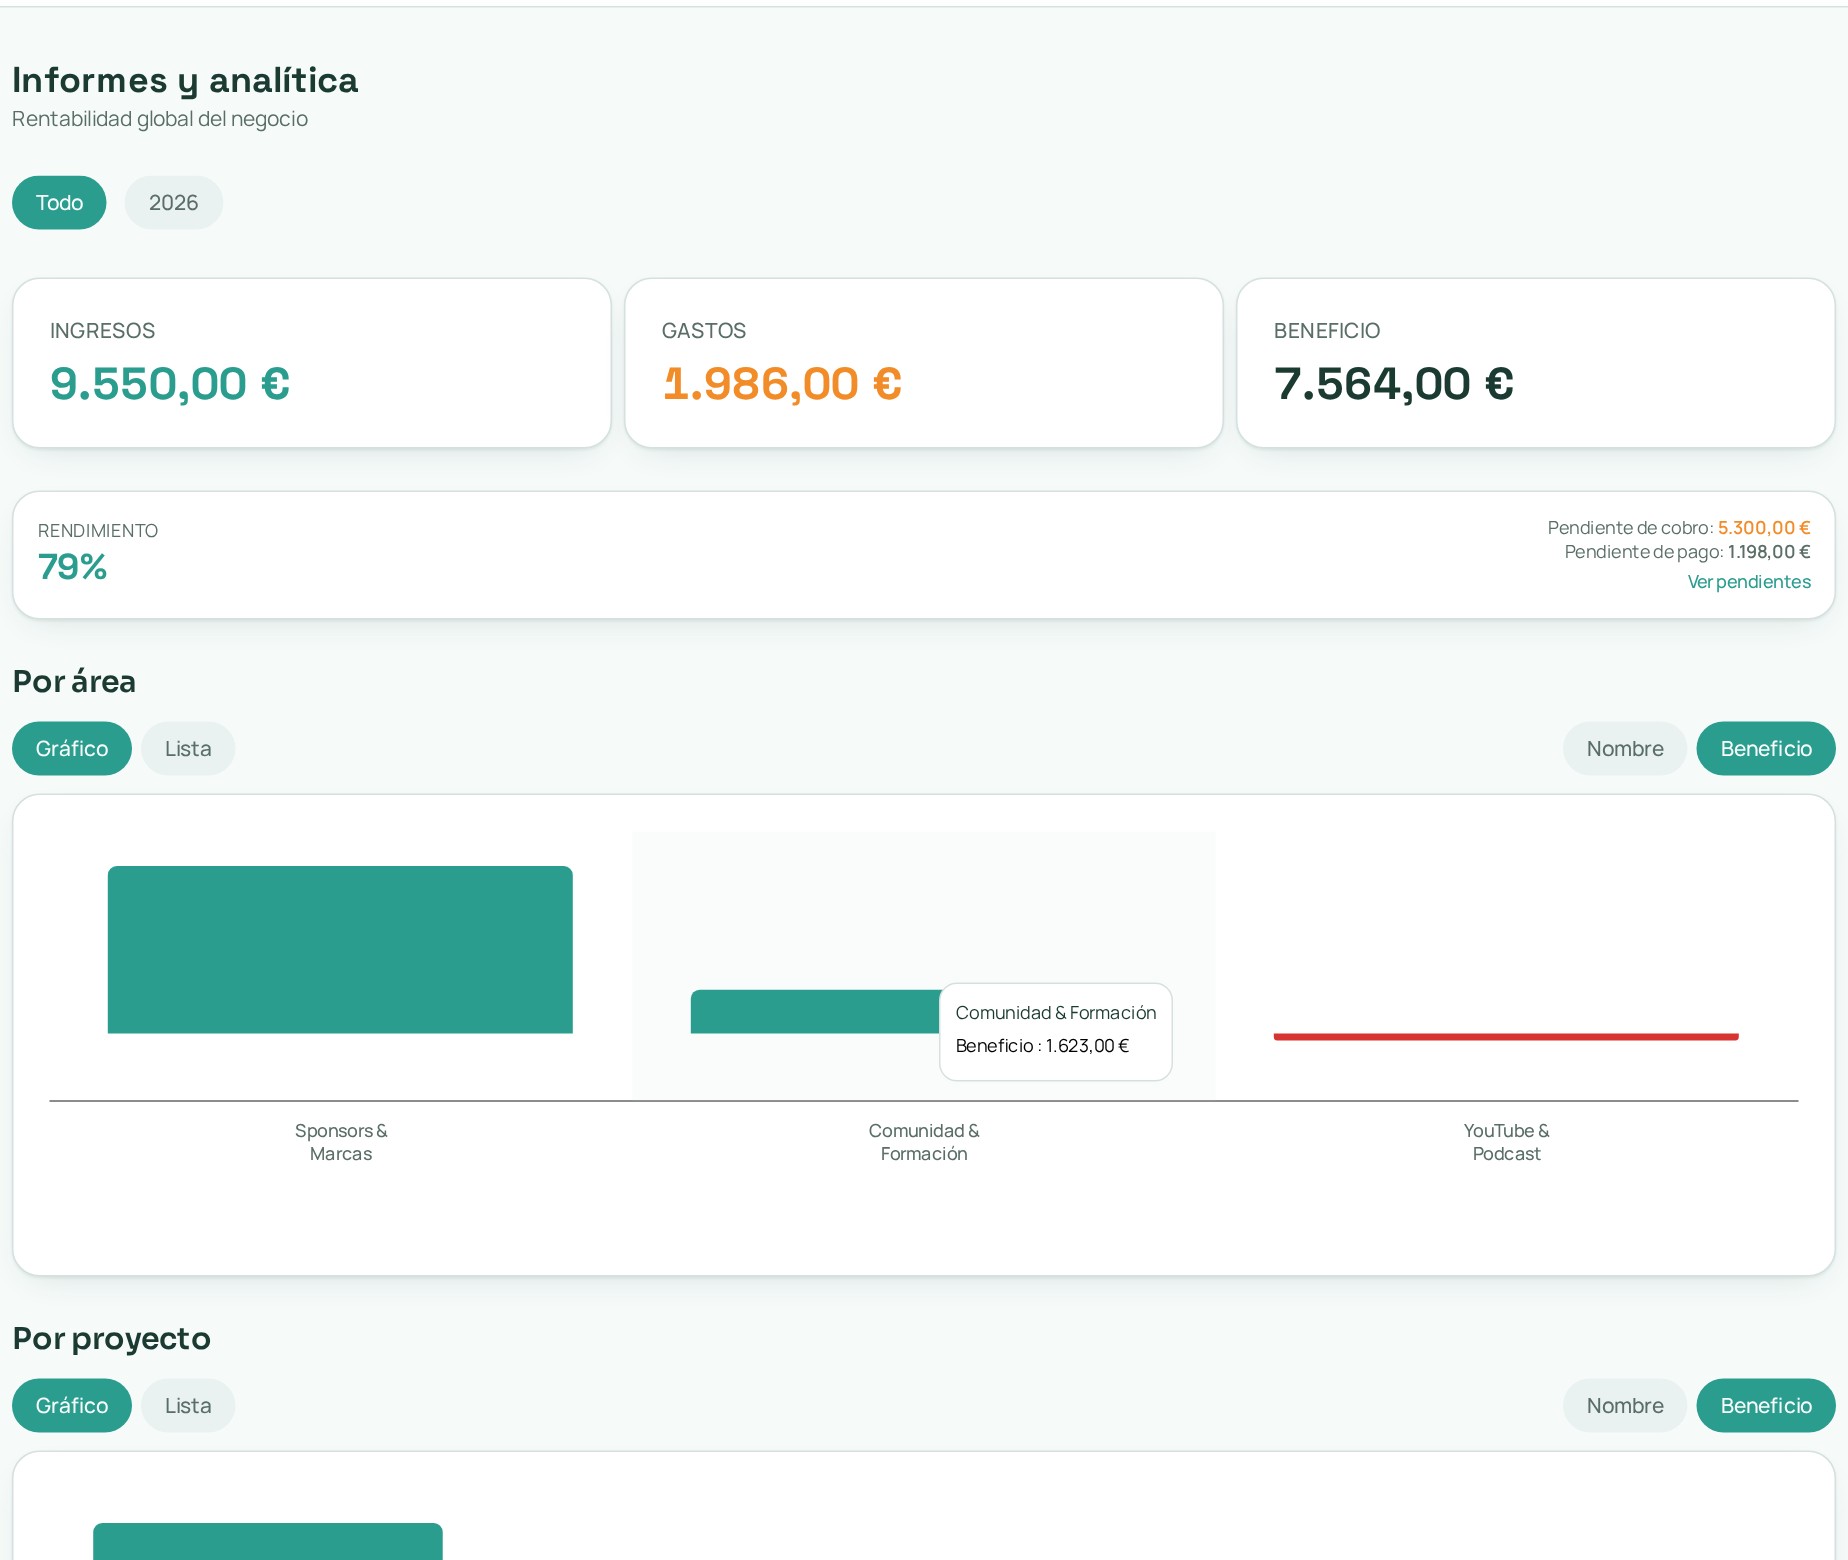
Task: Open the Gastos 1.986,00 € card
Action: [x=924, y=363]
